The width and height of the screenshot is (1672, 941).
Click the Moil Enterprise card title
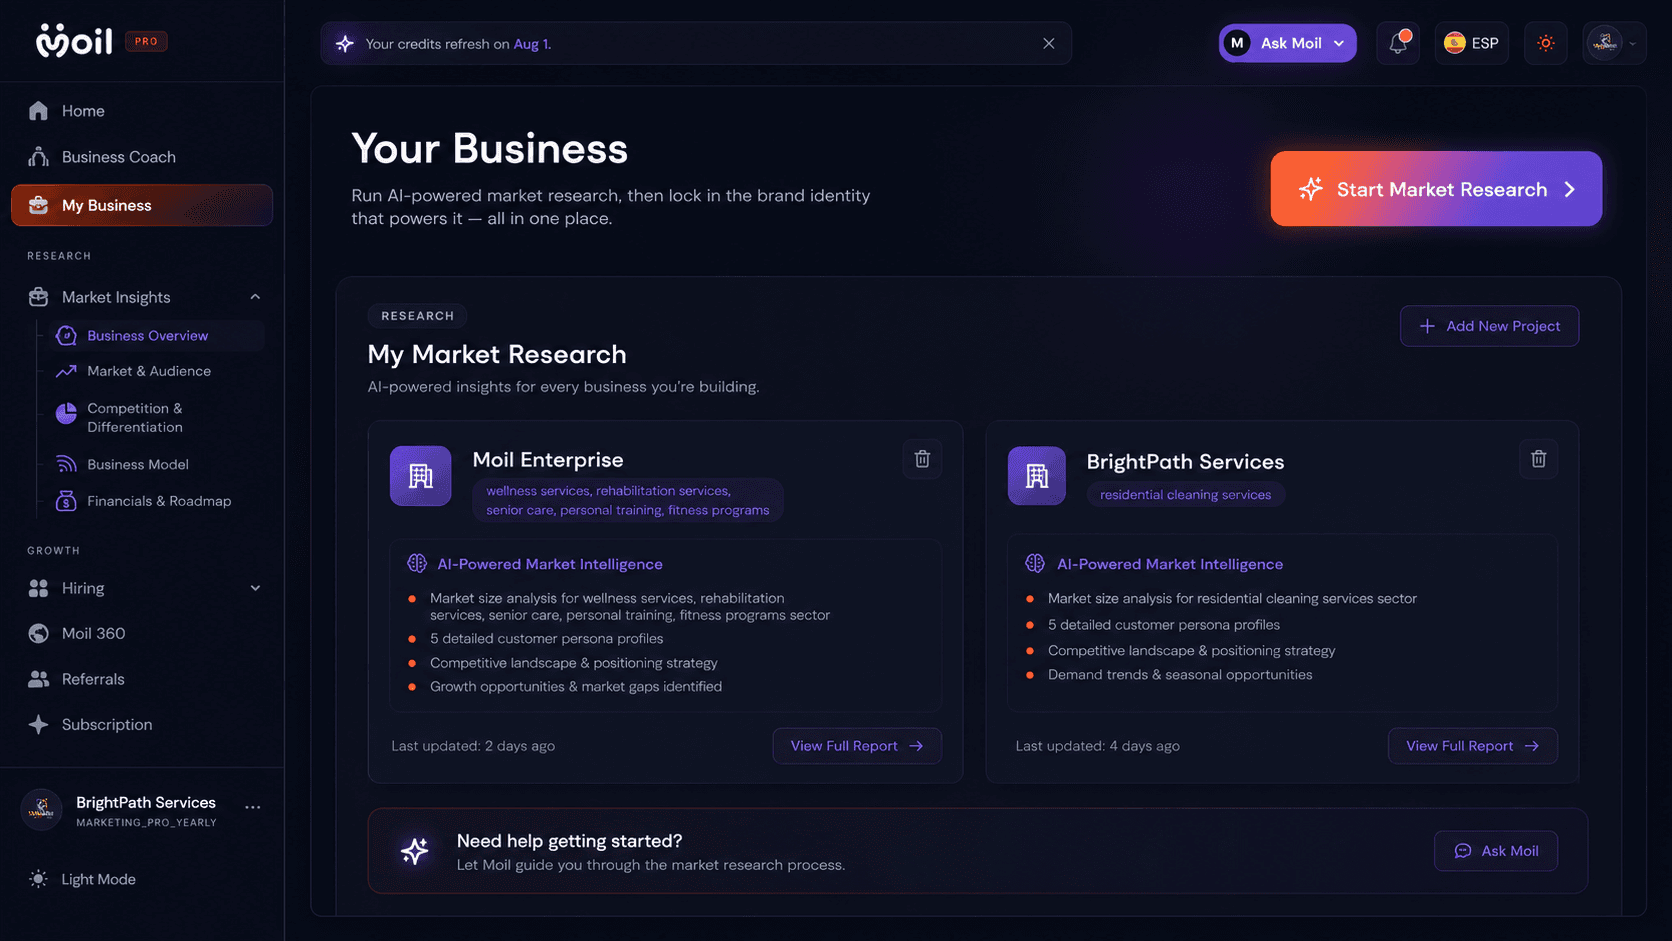point(548,460)
